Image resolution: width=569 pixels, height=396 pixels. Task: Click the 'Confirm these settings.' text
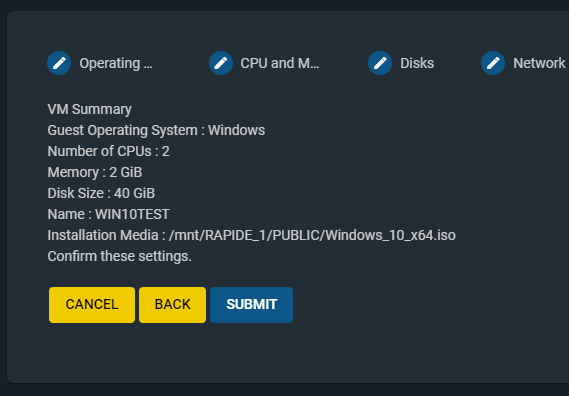pyautogui.click(x=119, y=256)
